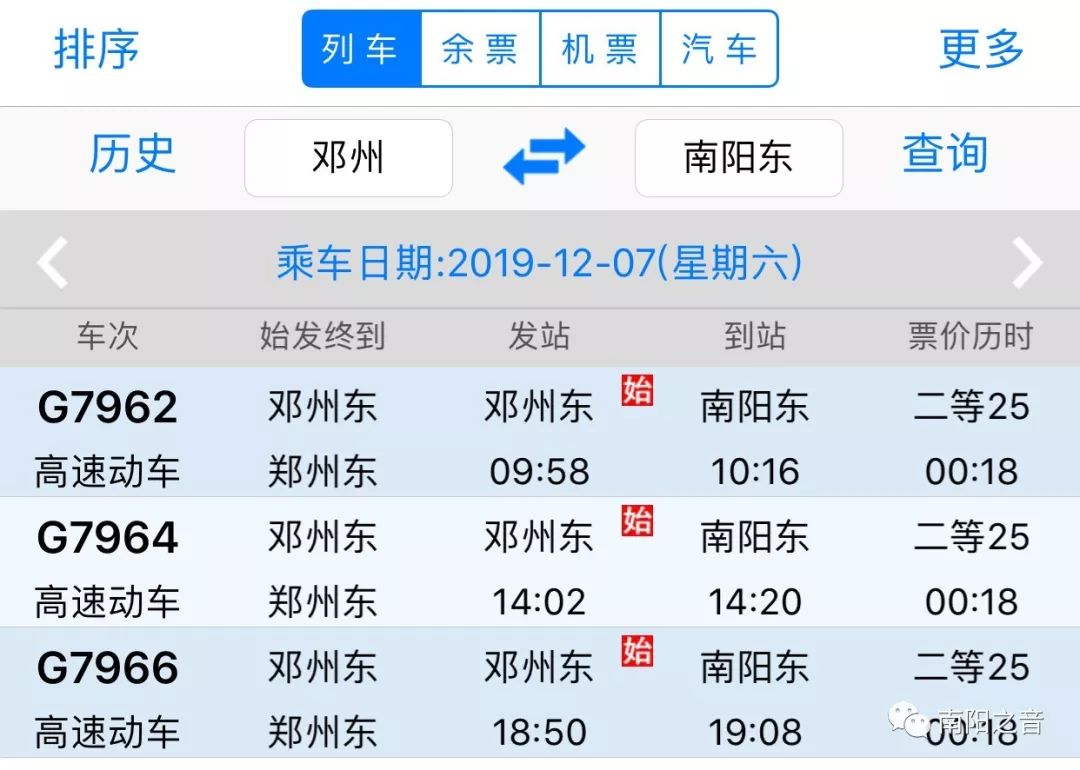Switch to the 余票 tab
This screenshot has width=1080, height=770.
coord(480,49)
